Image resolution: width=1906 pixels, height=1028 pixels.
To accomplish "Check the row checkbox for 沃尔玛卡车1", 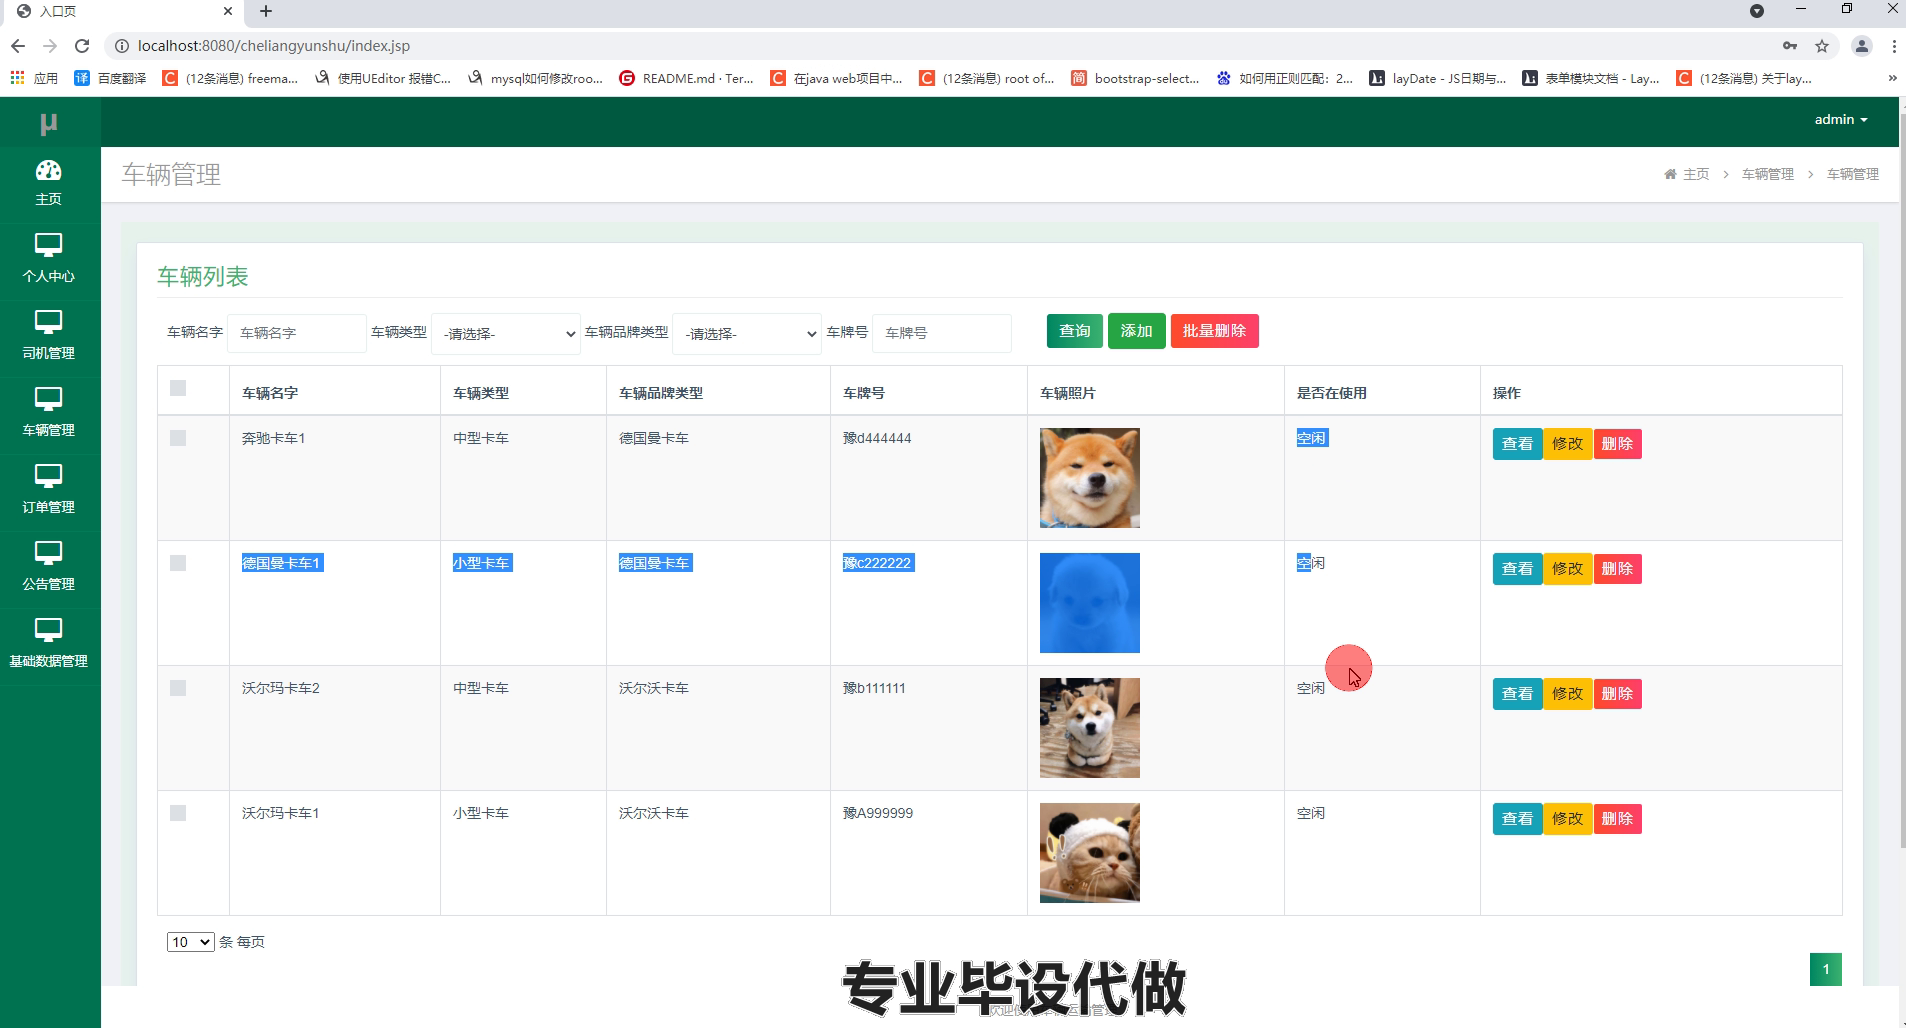I will [x=178, y=813].
